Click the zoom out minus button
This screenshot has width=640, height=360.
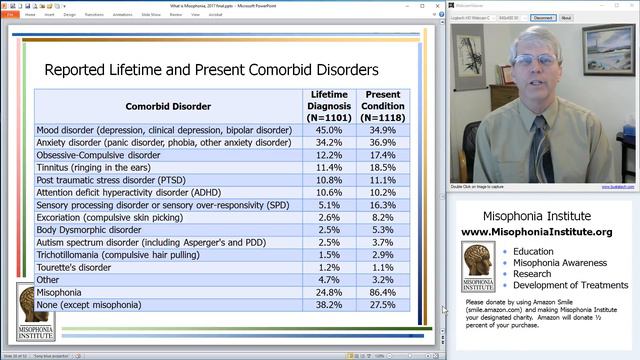[389, 356]
